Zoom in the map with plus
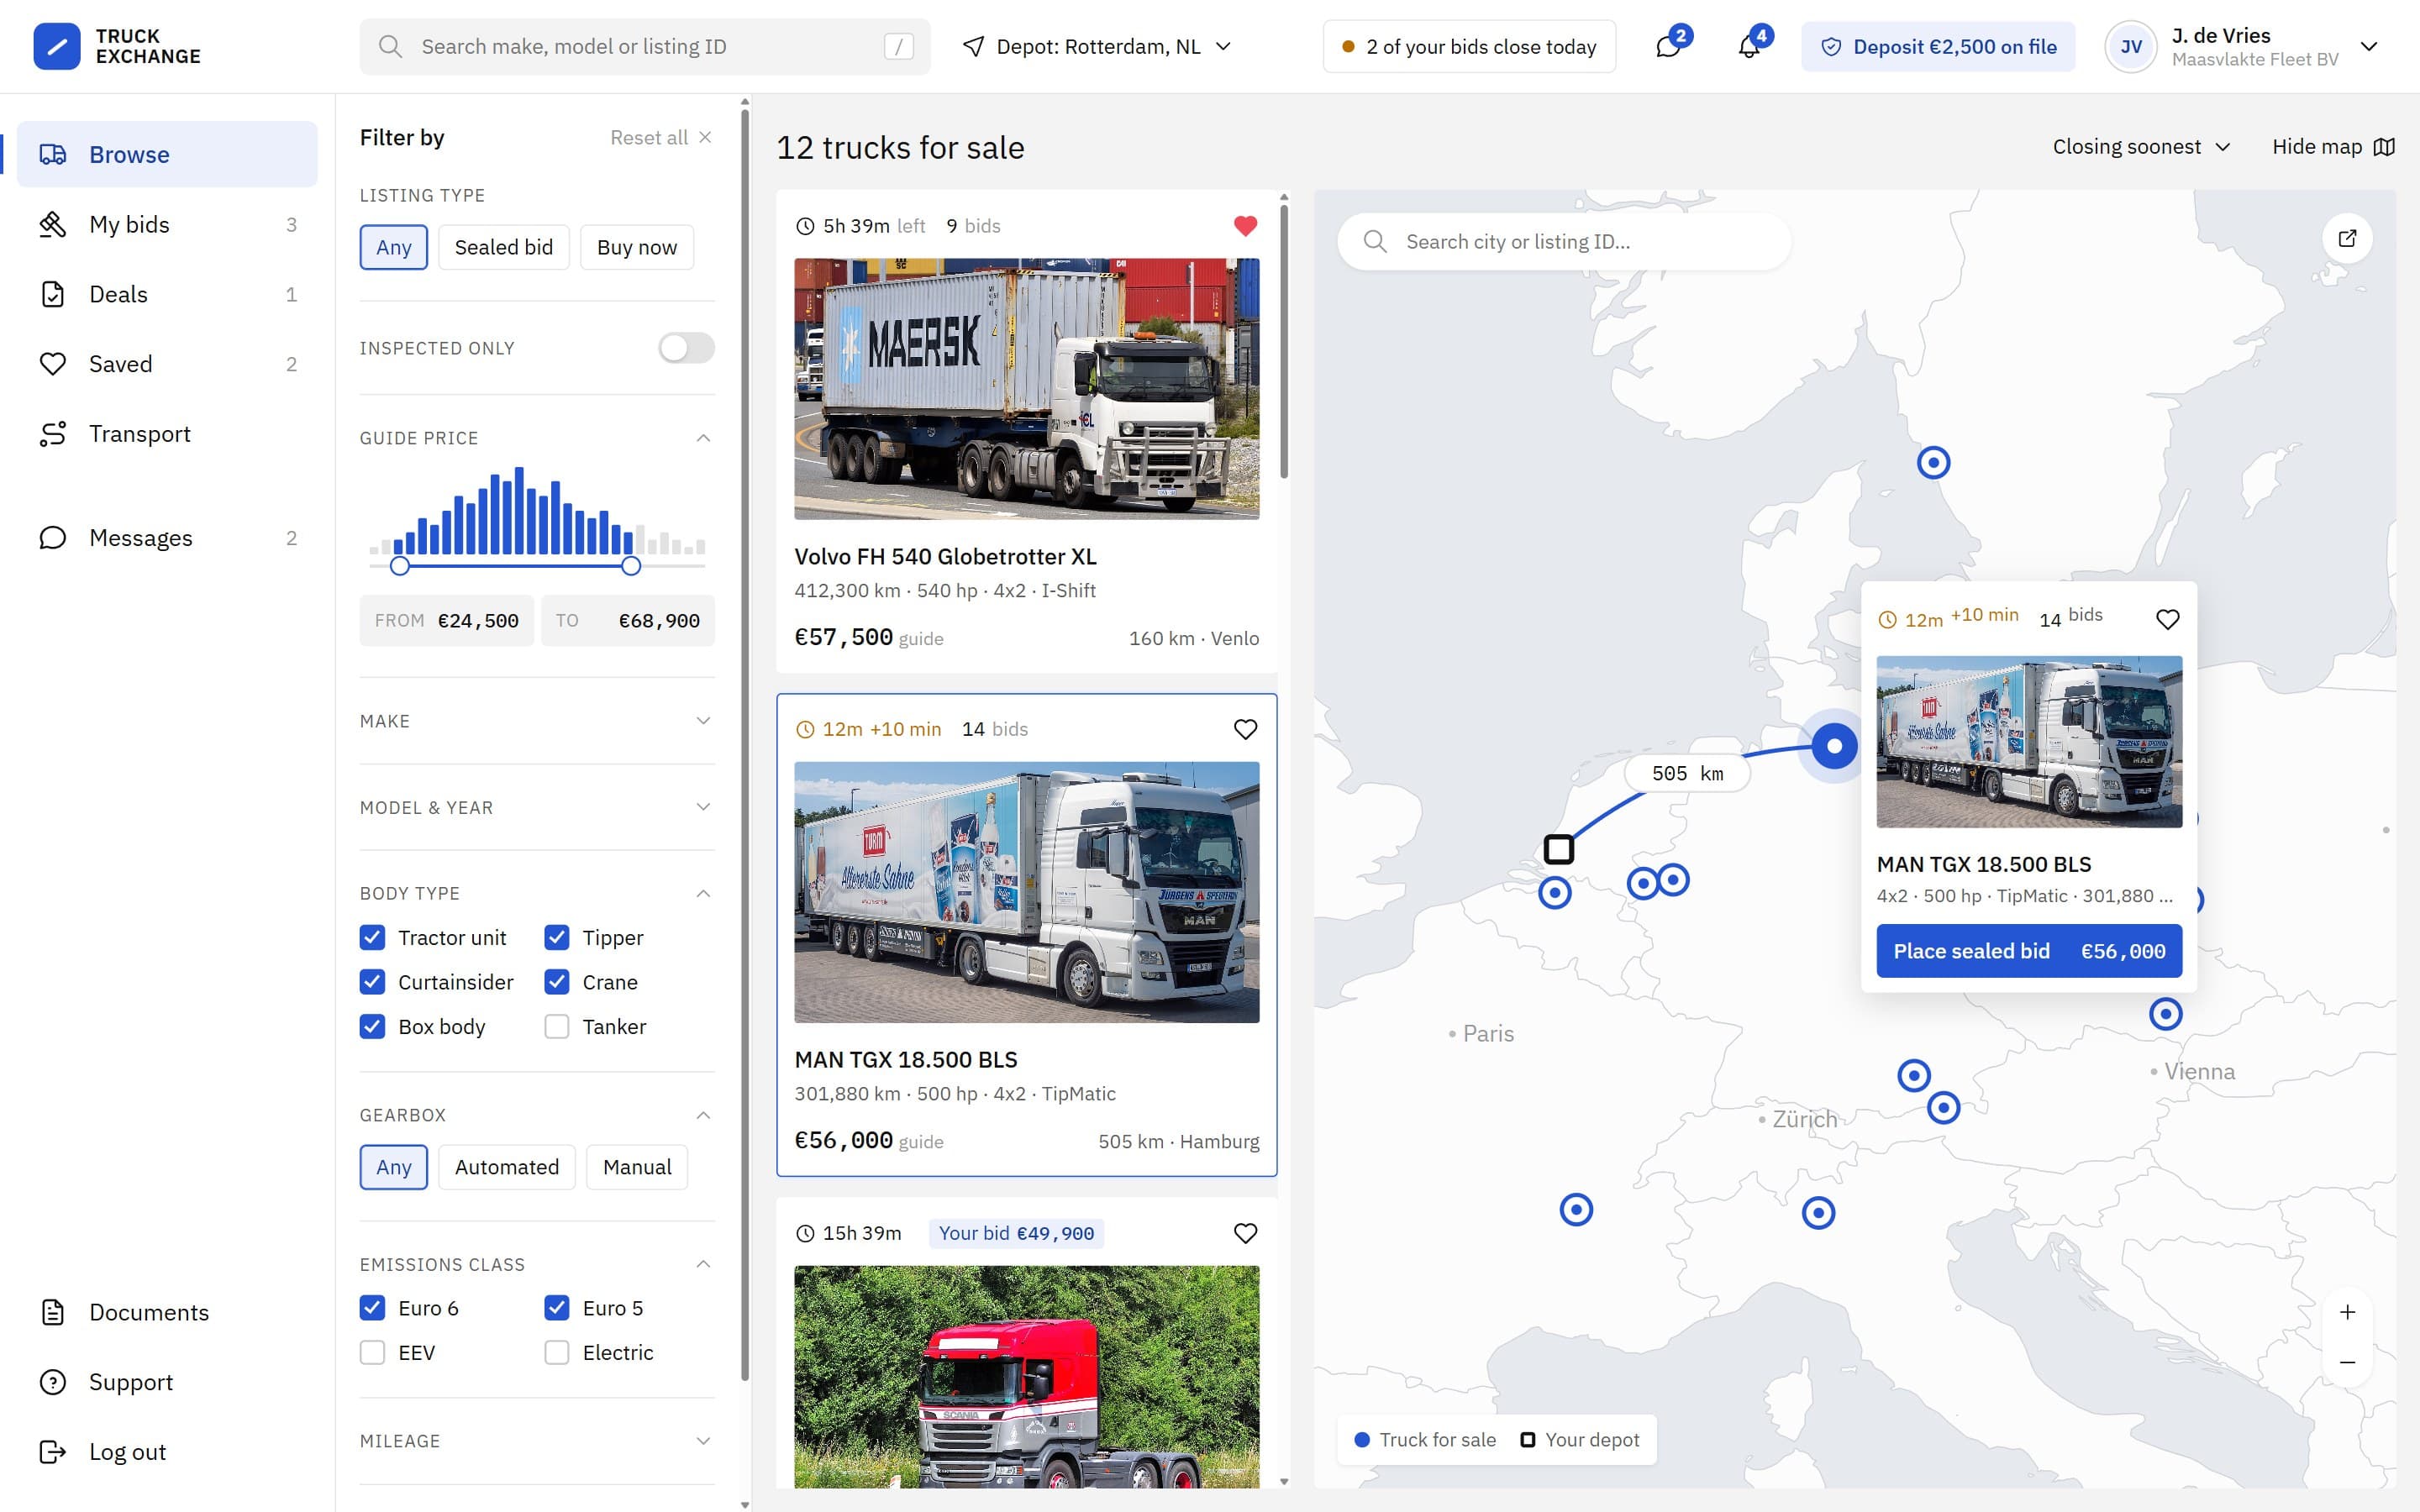This screenshot has height=1512, width=2420. (2347, 1311)
